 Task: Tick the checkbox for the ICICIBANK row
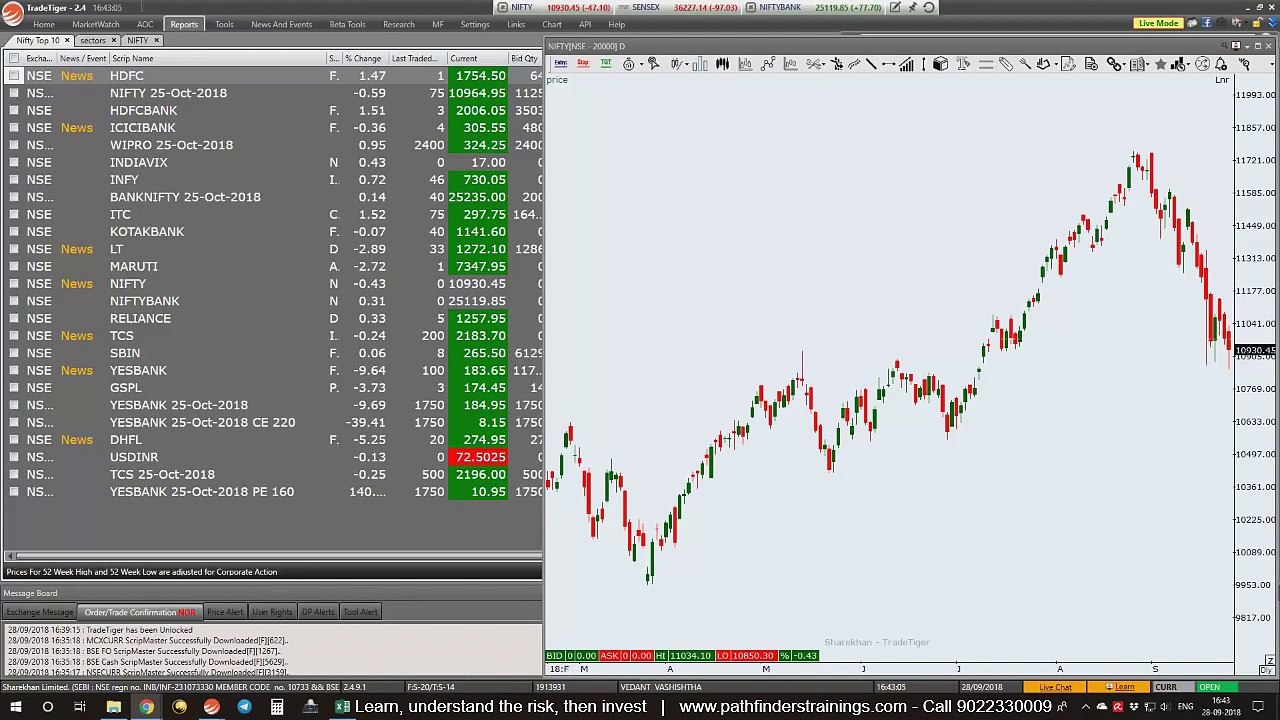pyautogui.click(x=14, y=128)
